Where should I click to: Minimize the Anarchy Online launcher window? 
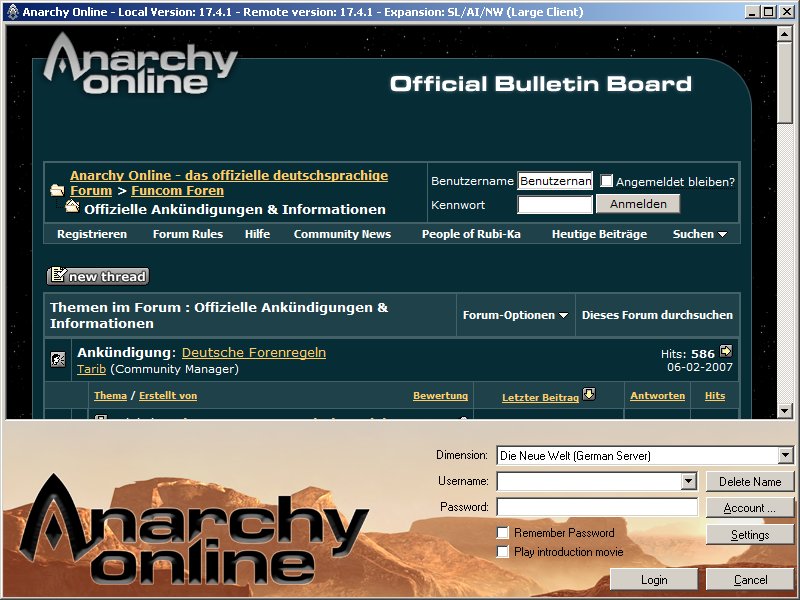click(x=752, y=12)
